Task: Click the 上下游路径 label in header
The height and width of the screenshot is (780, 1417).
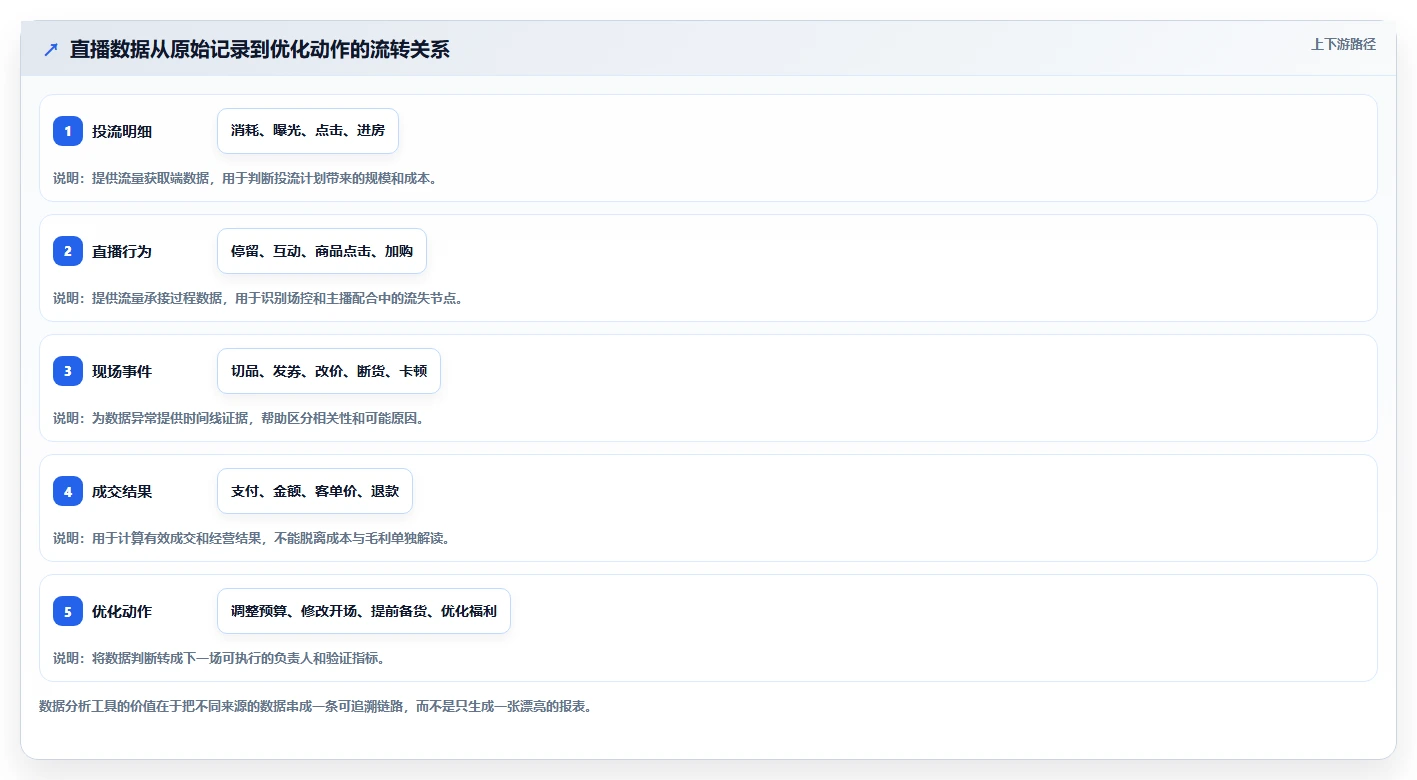Action: coord(1344,44)
